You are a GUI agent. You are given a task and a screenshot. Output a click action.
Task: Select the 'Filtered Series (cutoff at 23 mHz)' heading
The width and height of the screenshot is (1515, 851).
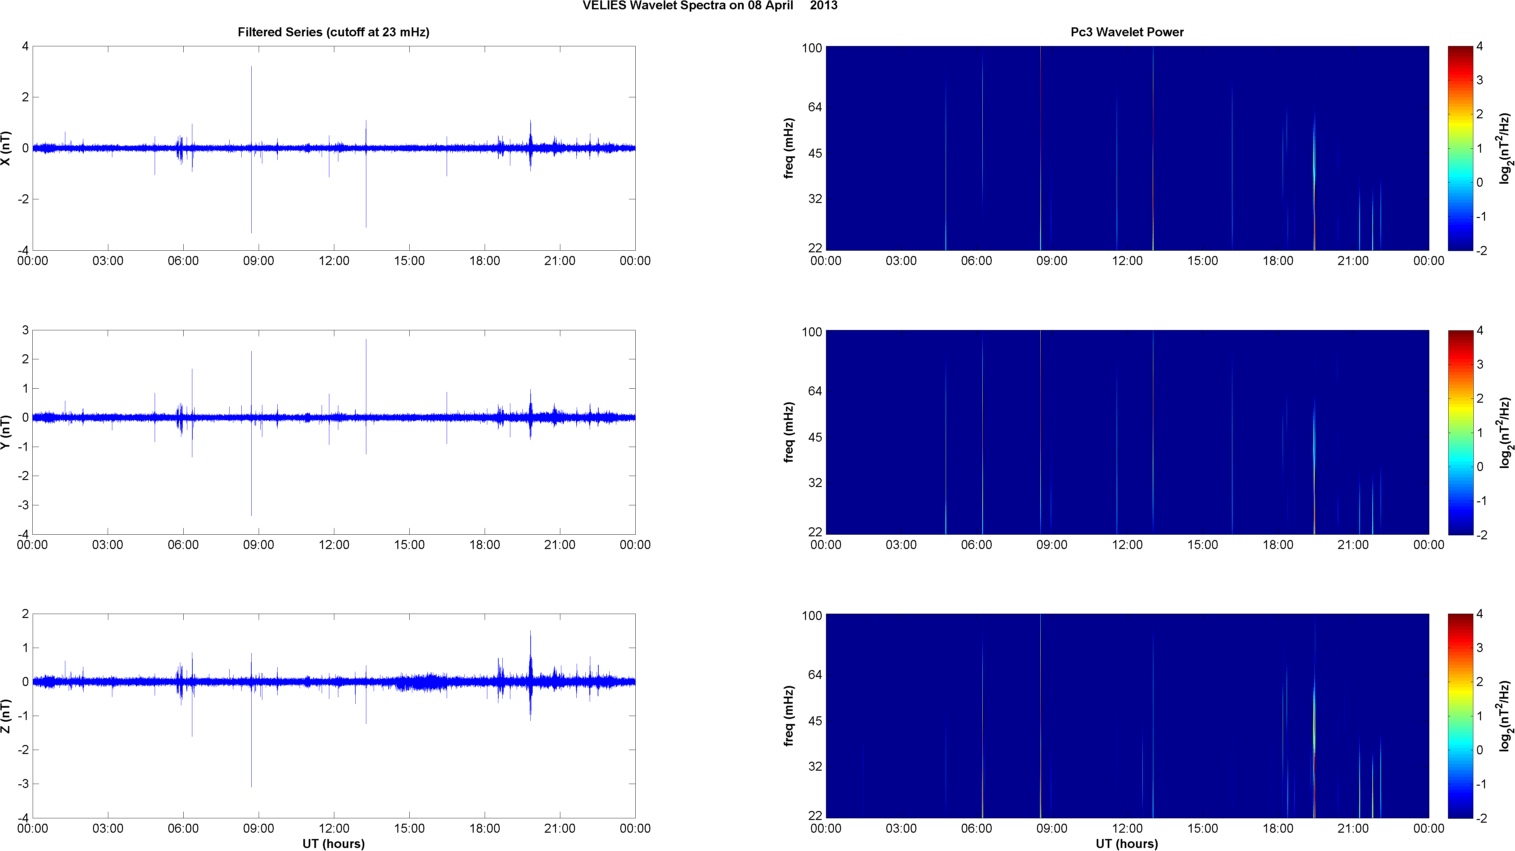click(333, 32)
